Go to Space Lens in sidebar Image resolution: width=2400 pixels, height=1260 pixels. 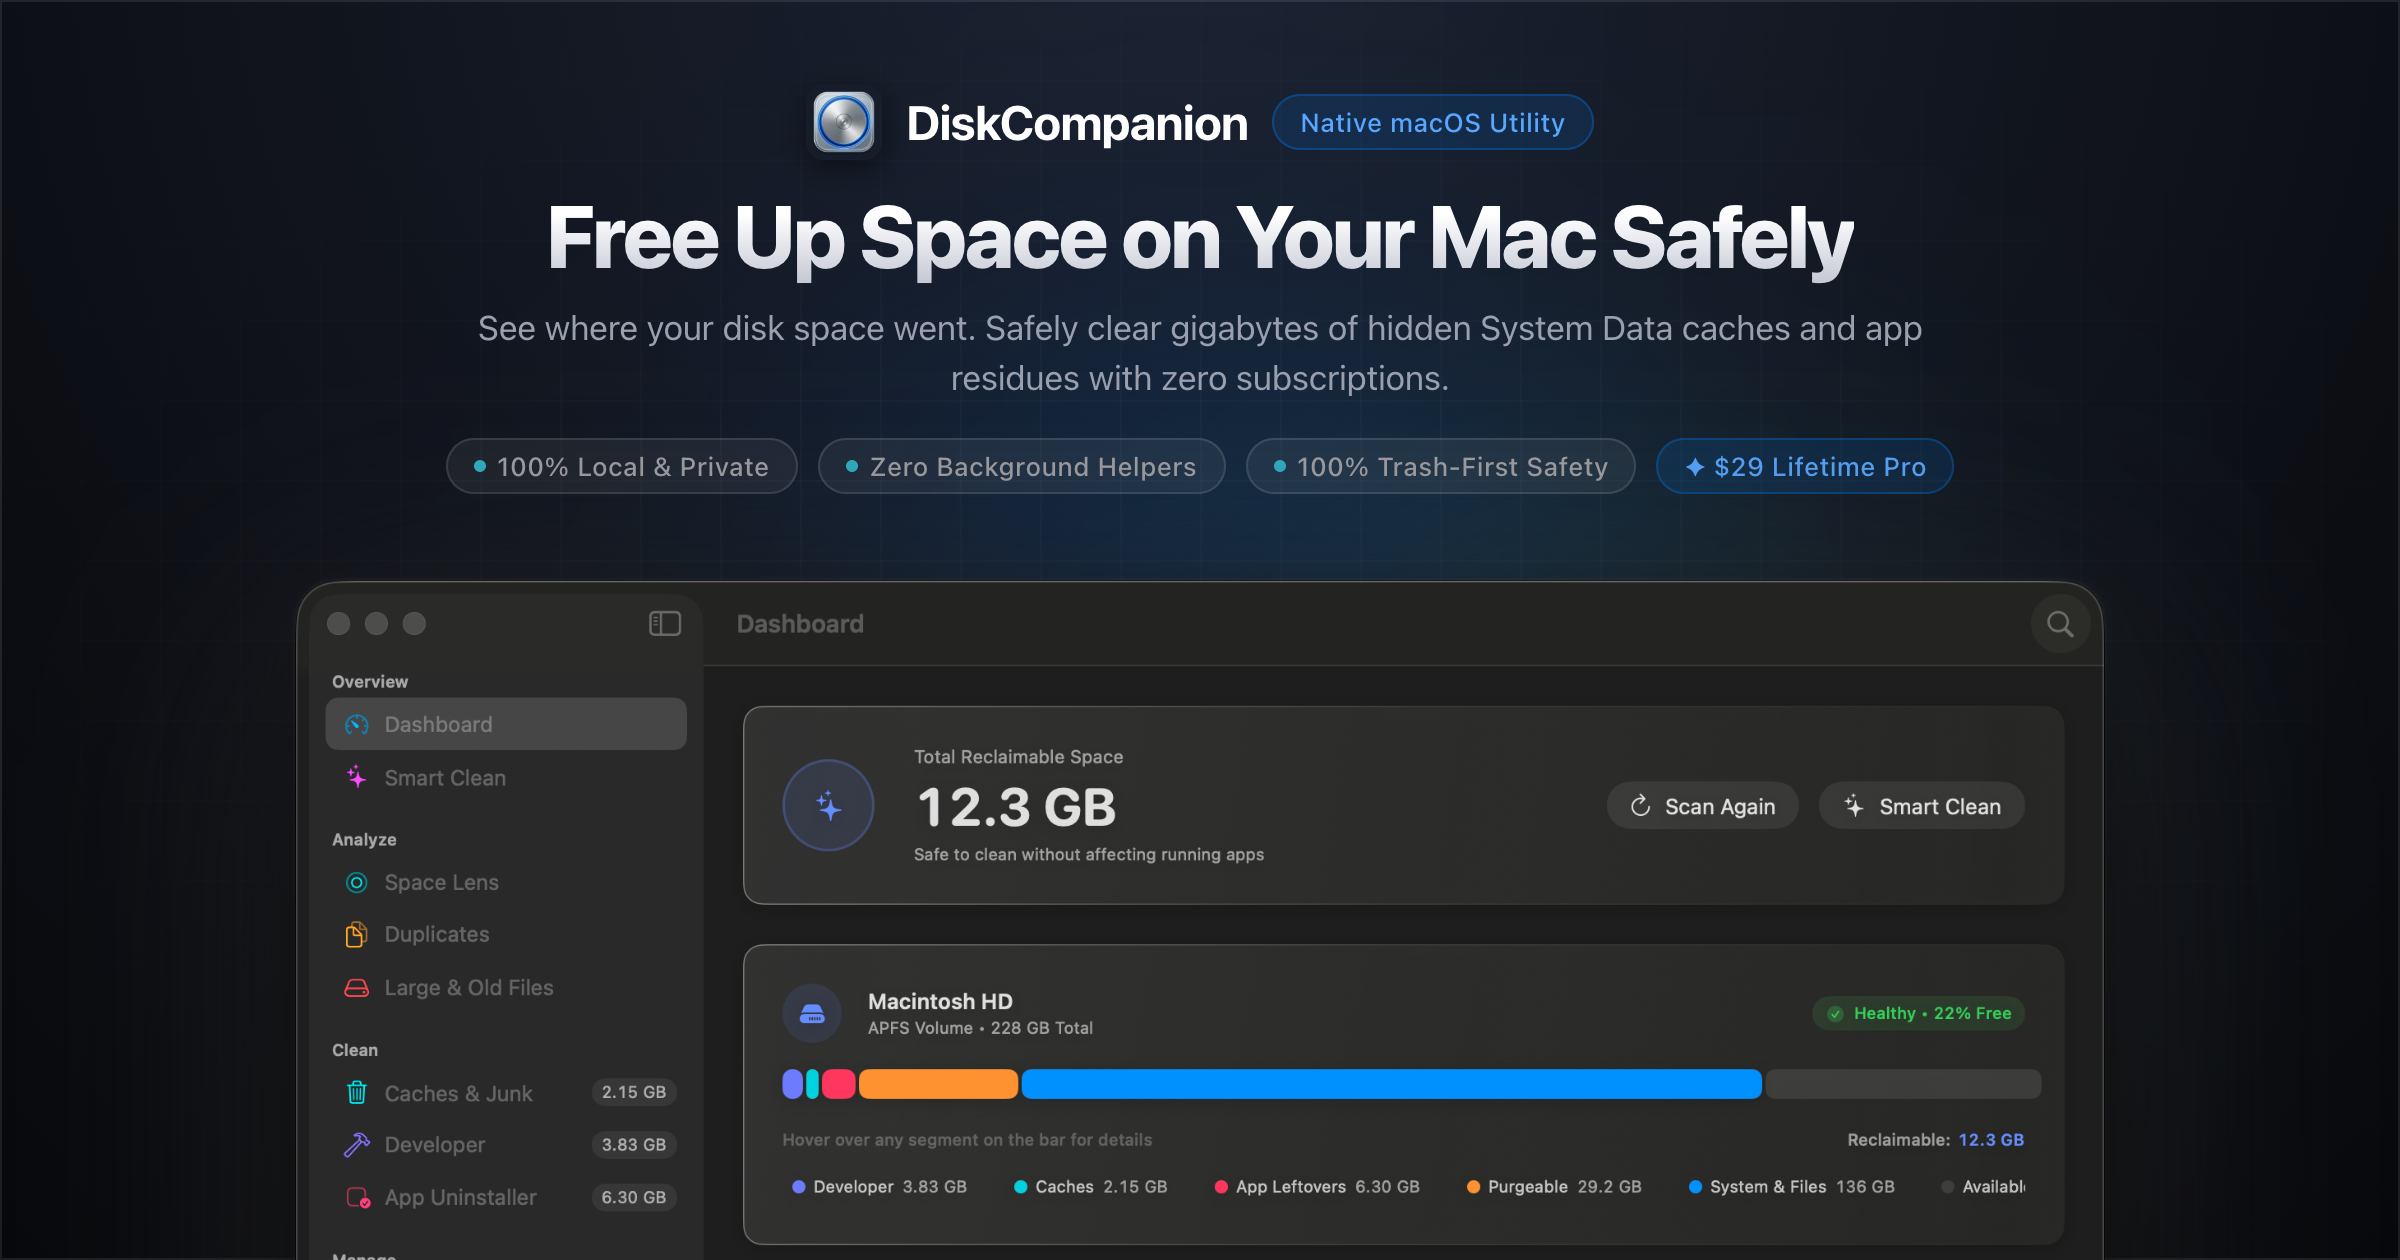tap(506, 882)
